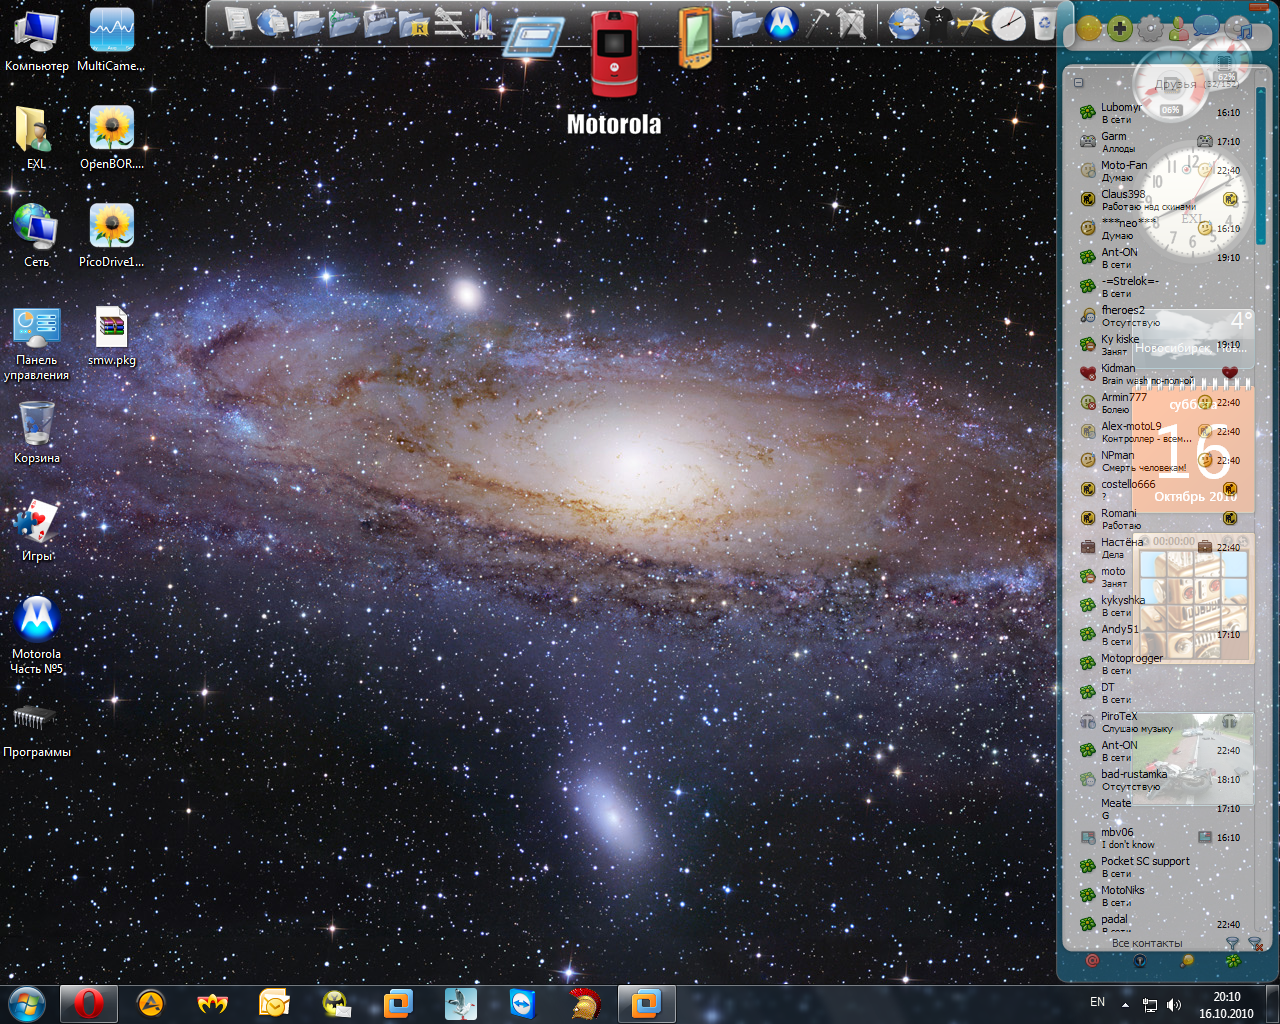Open Motorola Часть №5 desktop shortcut

tap(37, 636)
